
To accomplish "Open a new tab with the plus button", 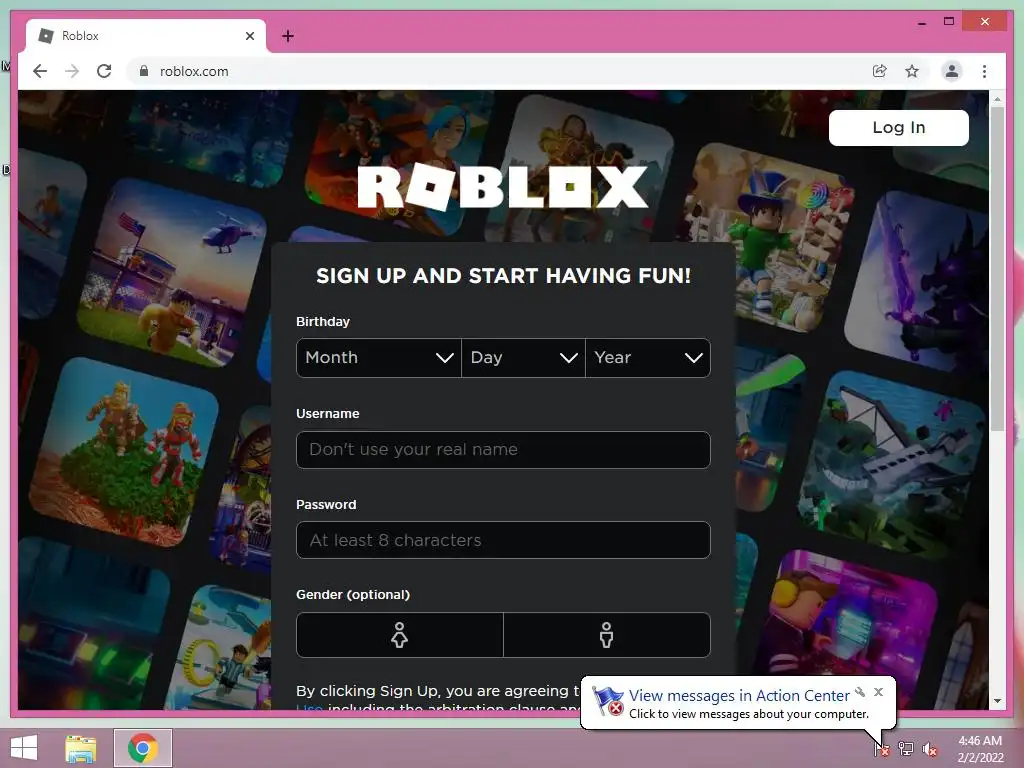I will 287,36.
